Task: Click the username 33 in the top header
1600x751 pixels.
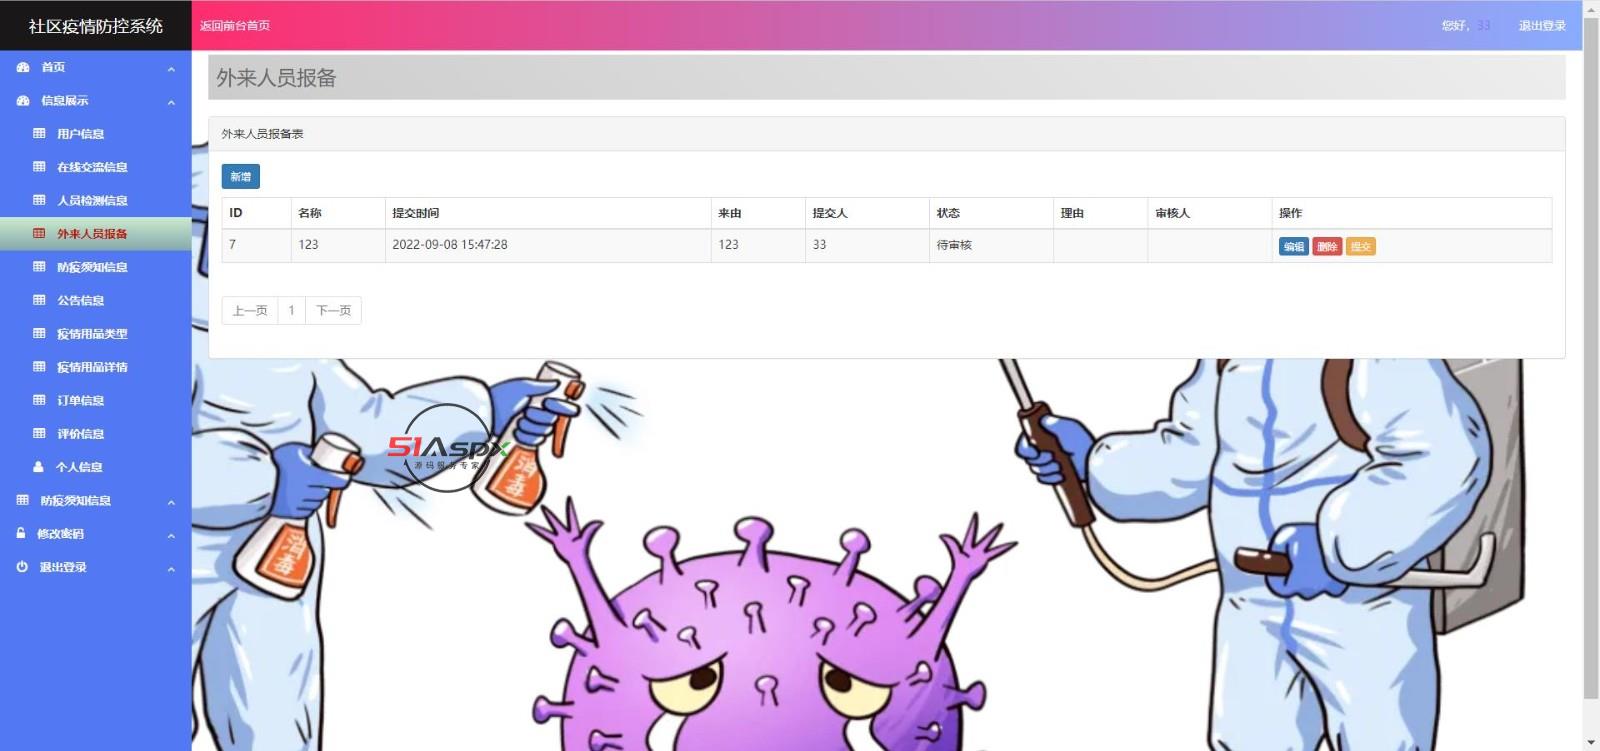Action: pos(1484,25)
